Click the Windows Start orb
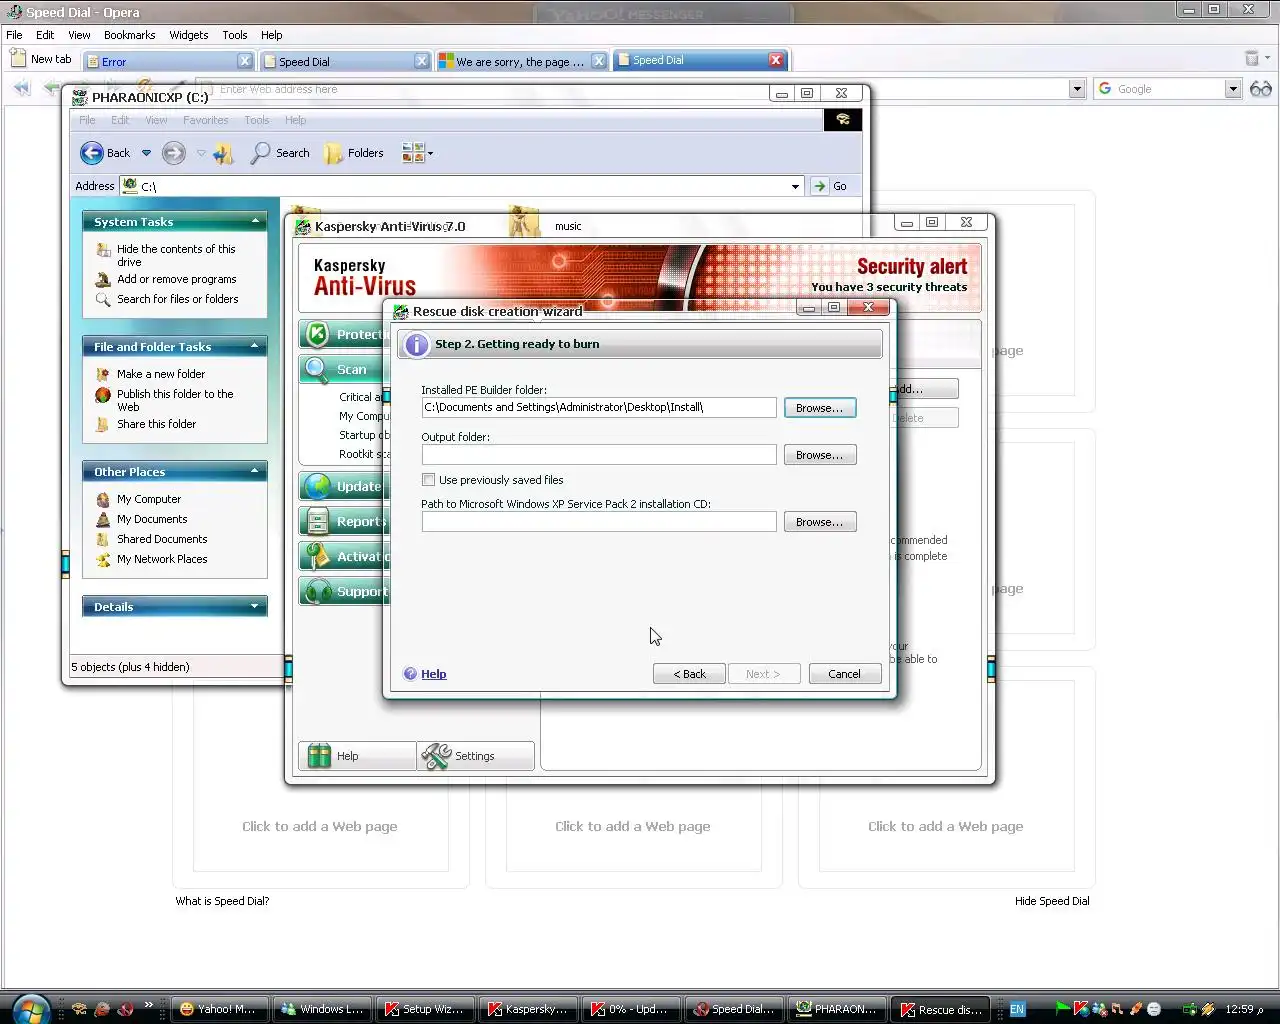The image size is (1280, 1024). (30, 1009)
